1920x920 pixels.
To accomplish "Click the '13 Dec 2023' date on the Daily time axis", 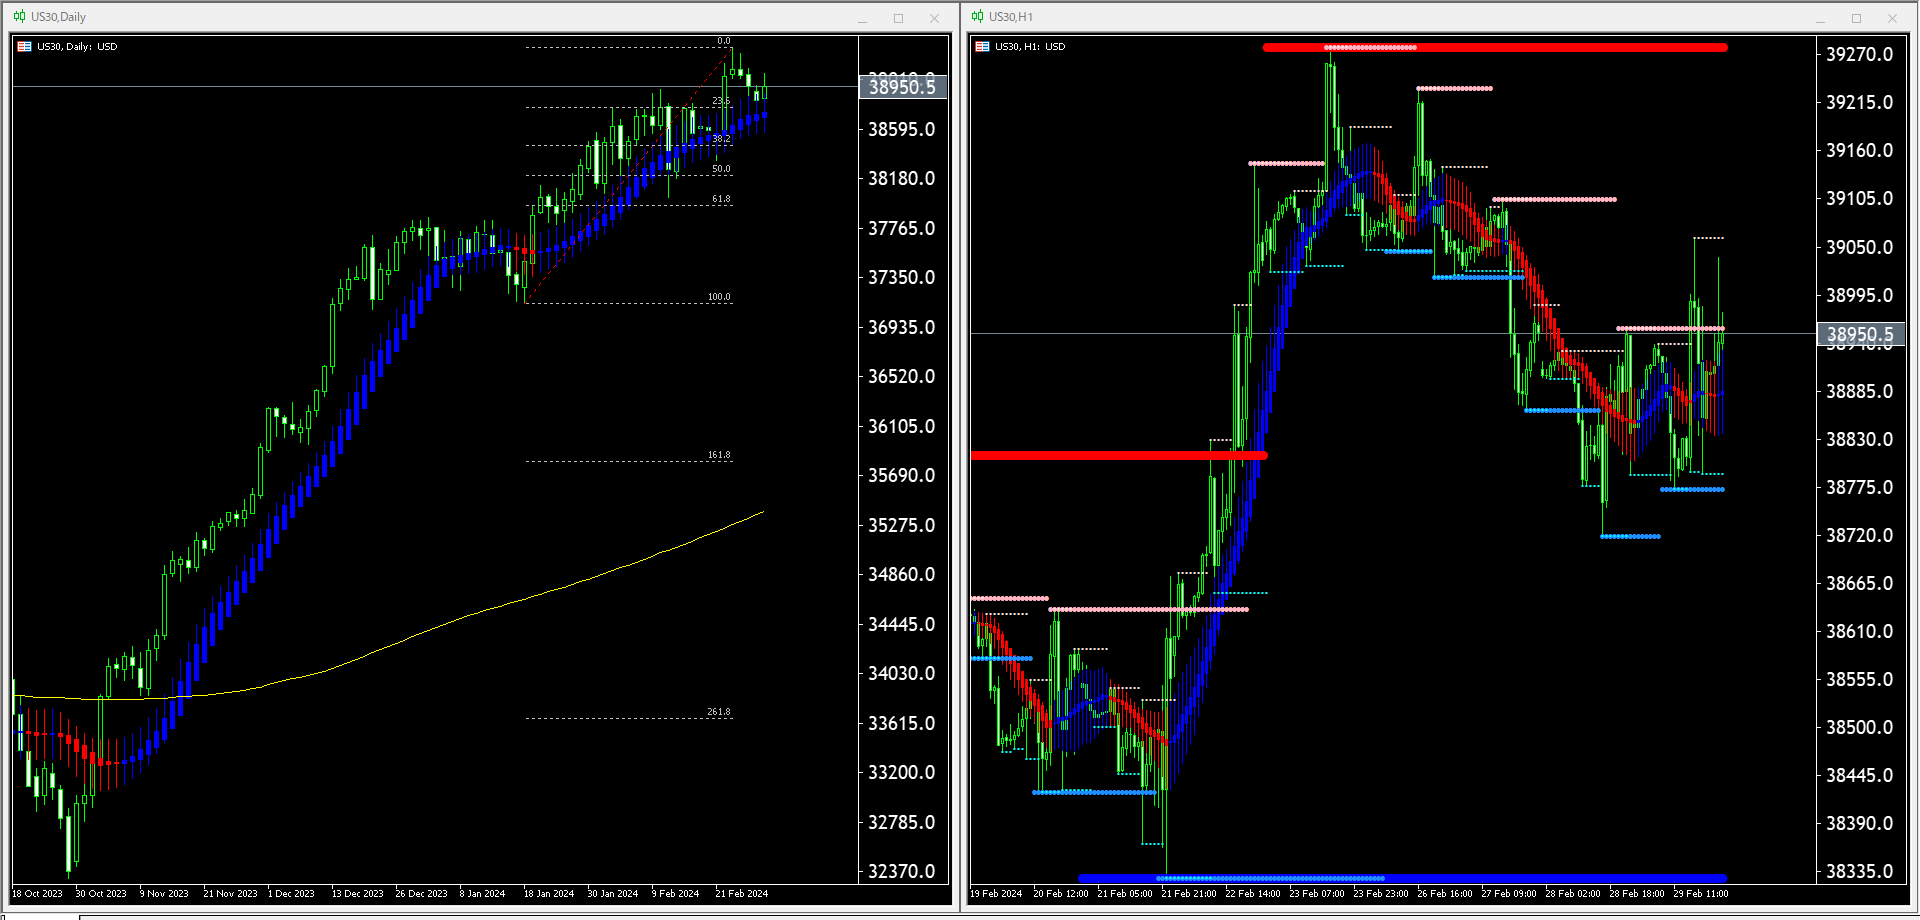I will click(357, 894).
